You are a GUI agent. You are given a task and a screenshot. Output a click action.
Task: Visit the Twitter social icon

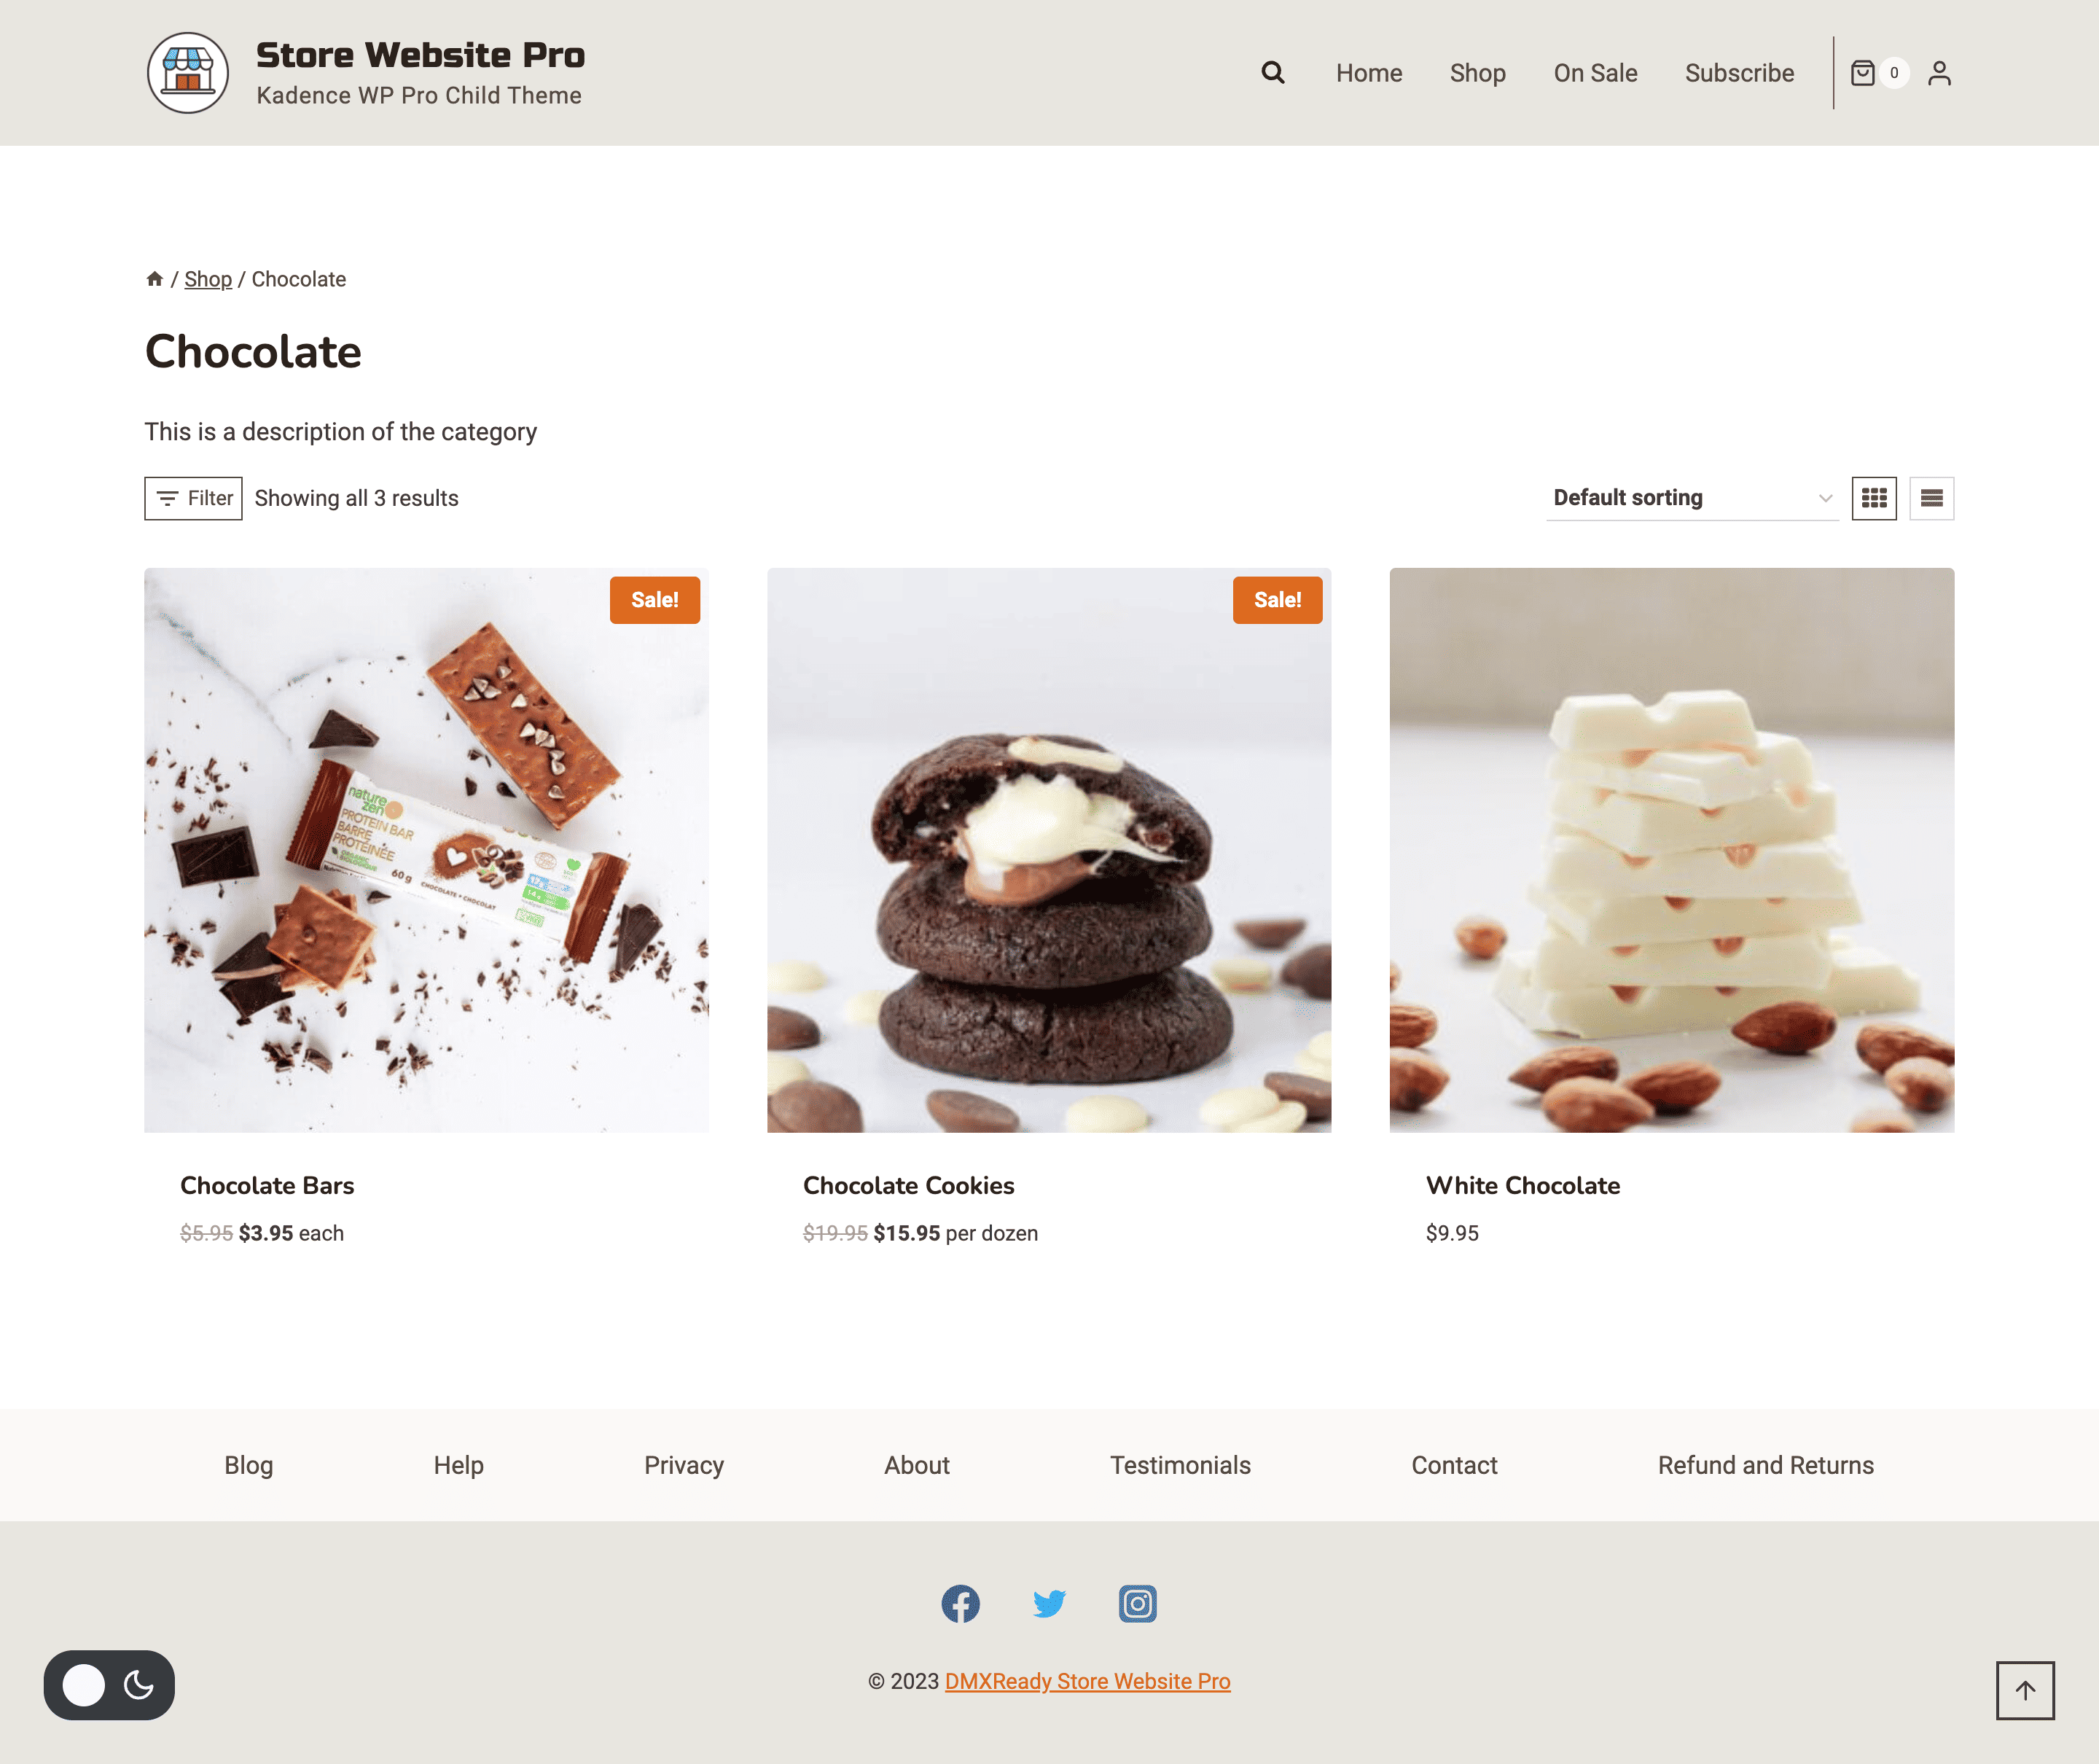coord(1049,1604)
